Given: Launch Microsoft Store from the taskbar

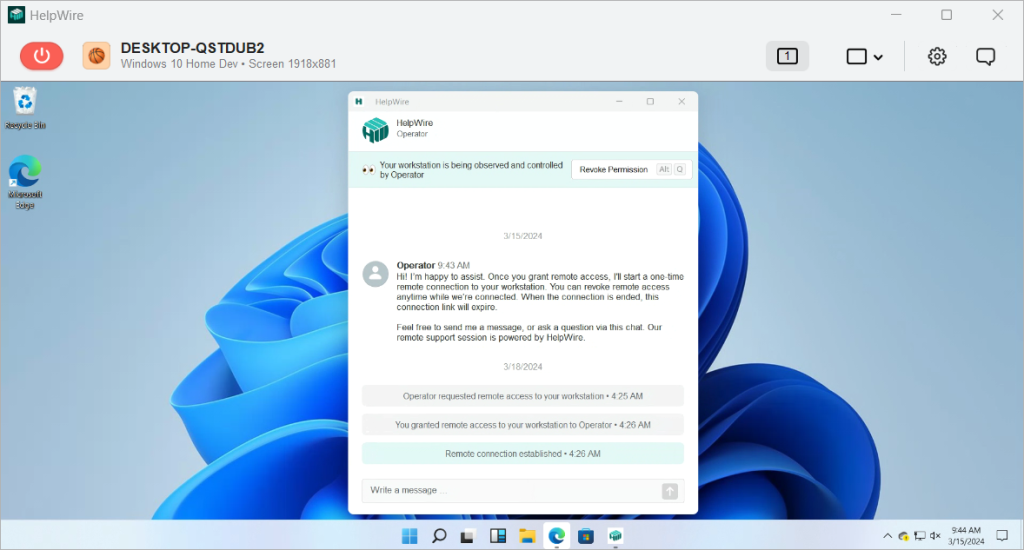Looking at the screenshot, I should 586,536.
